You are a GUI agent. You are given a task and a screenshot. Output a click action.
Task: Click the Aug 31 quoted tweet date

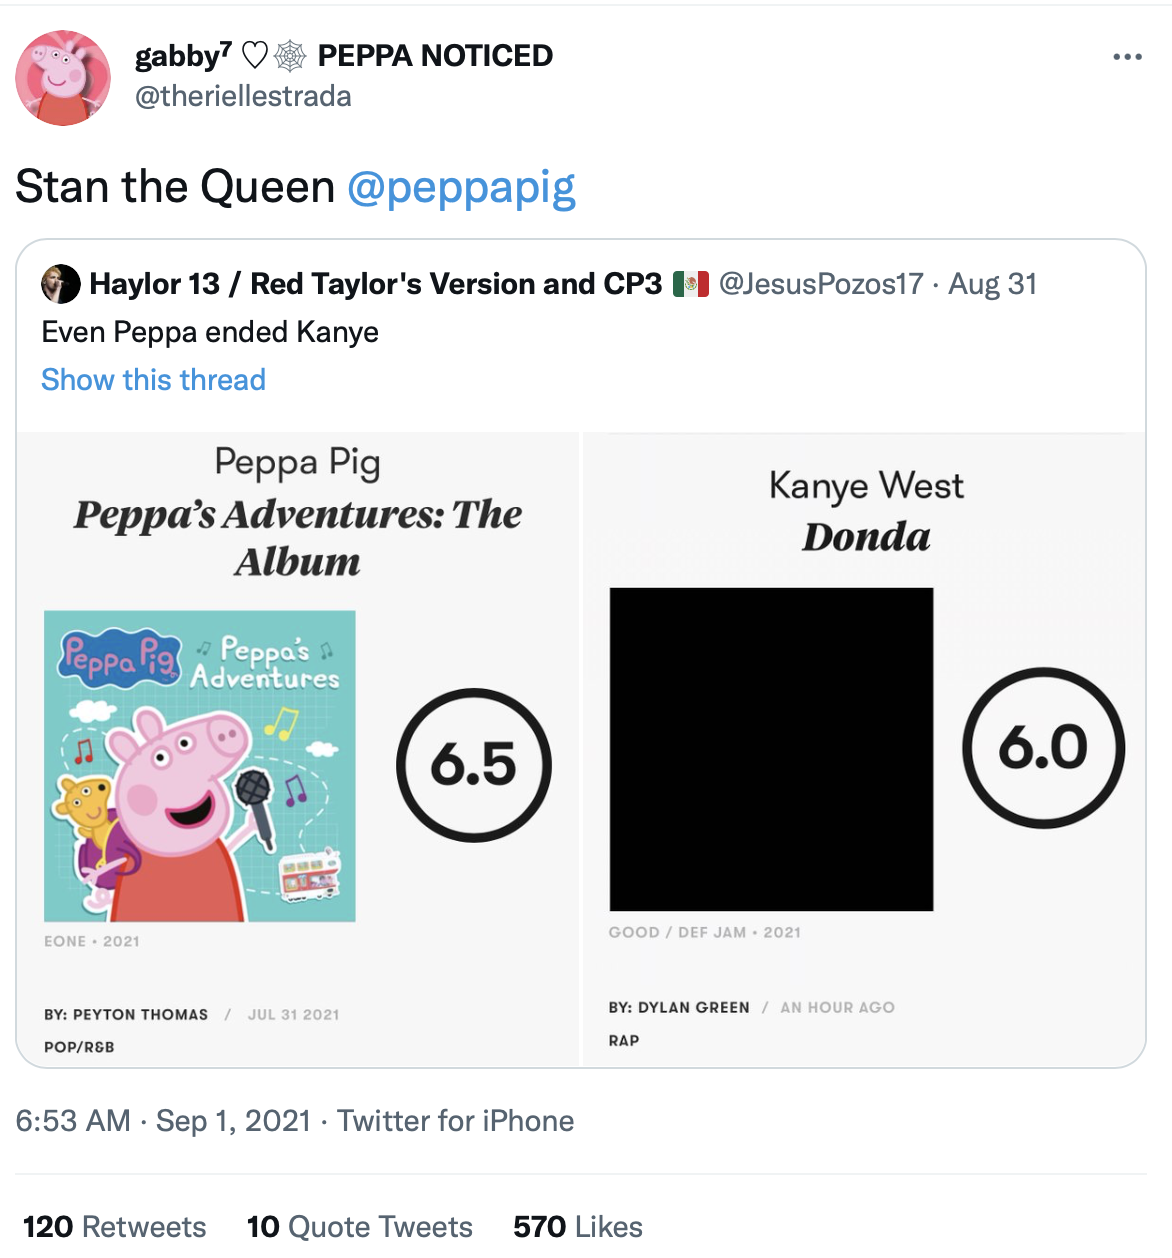[992, 284]
